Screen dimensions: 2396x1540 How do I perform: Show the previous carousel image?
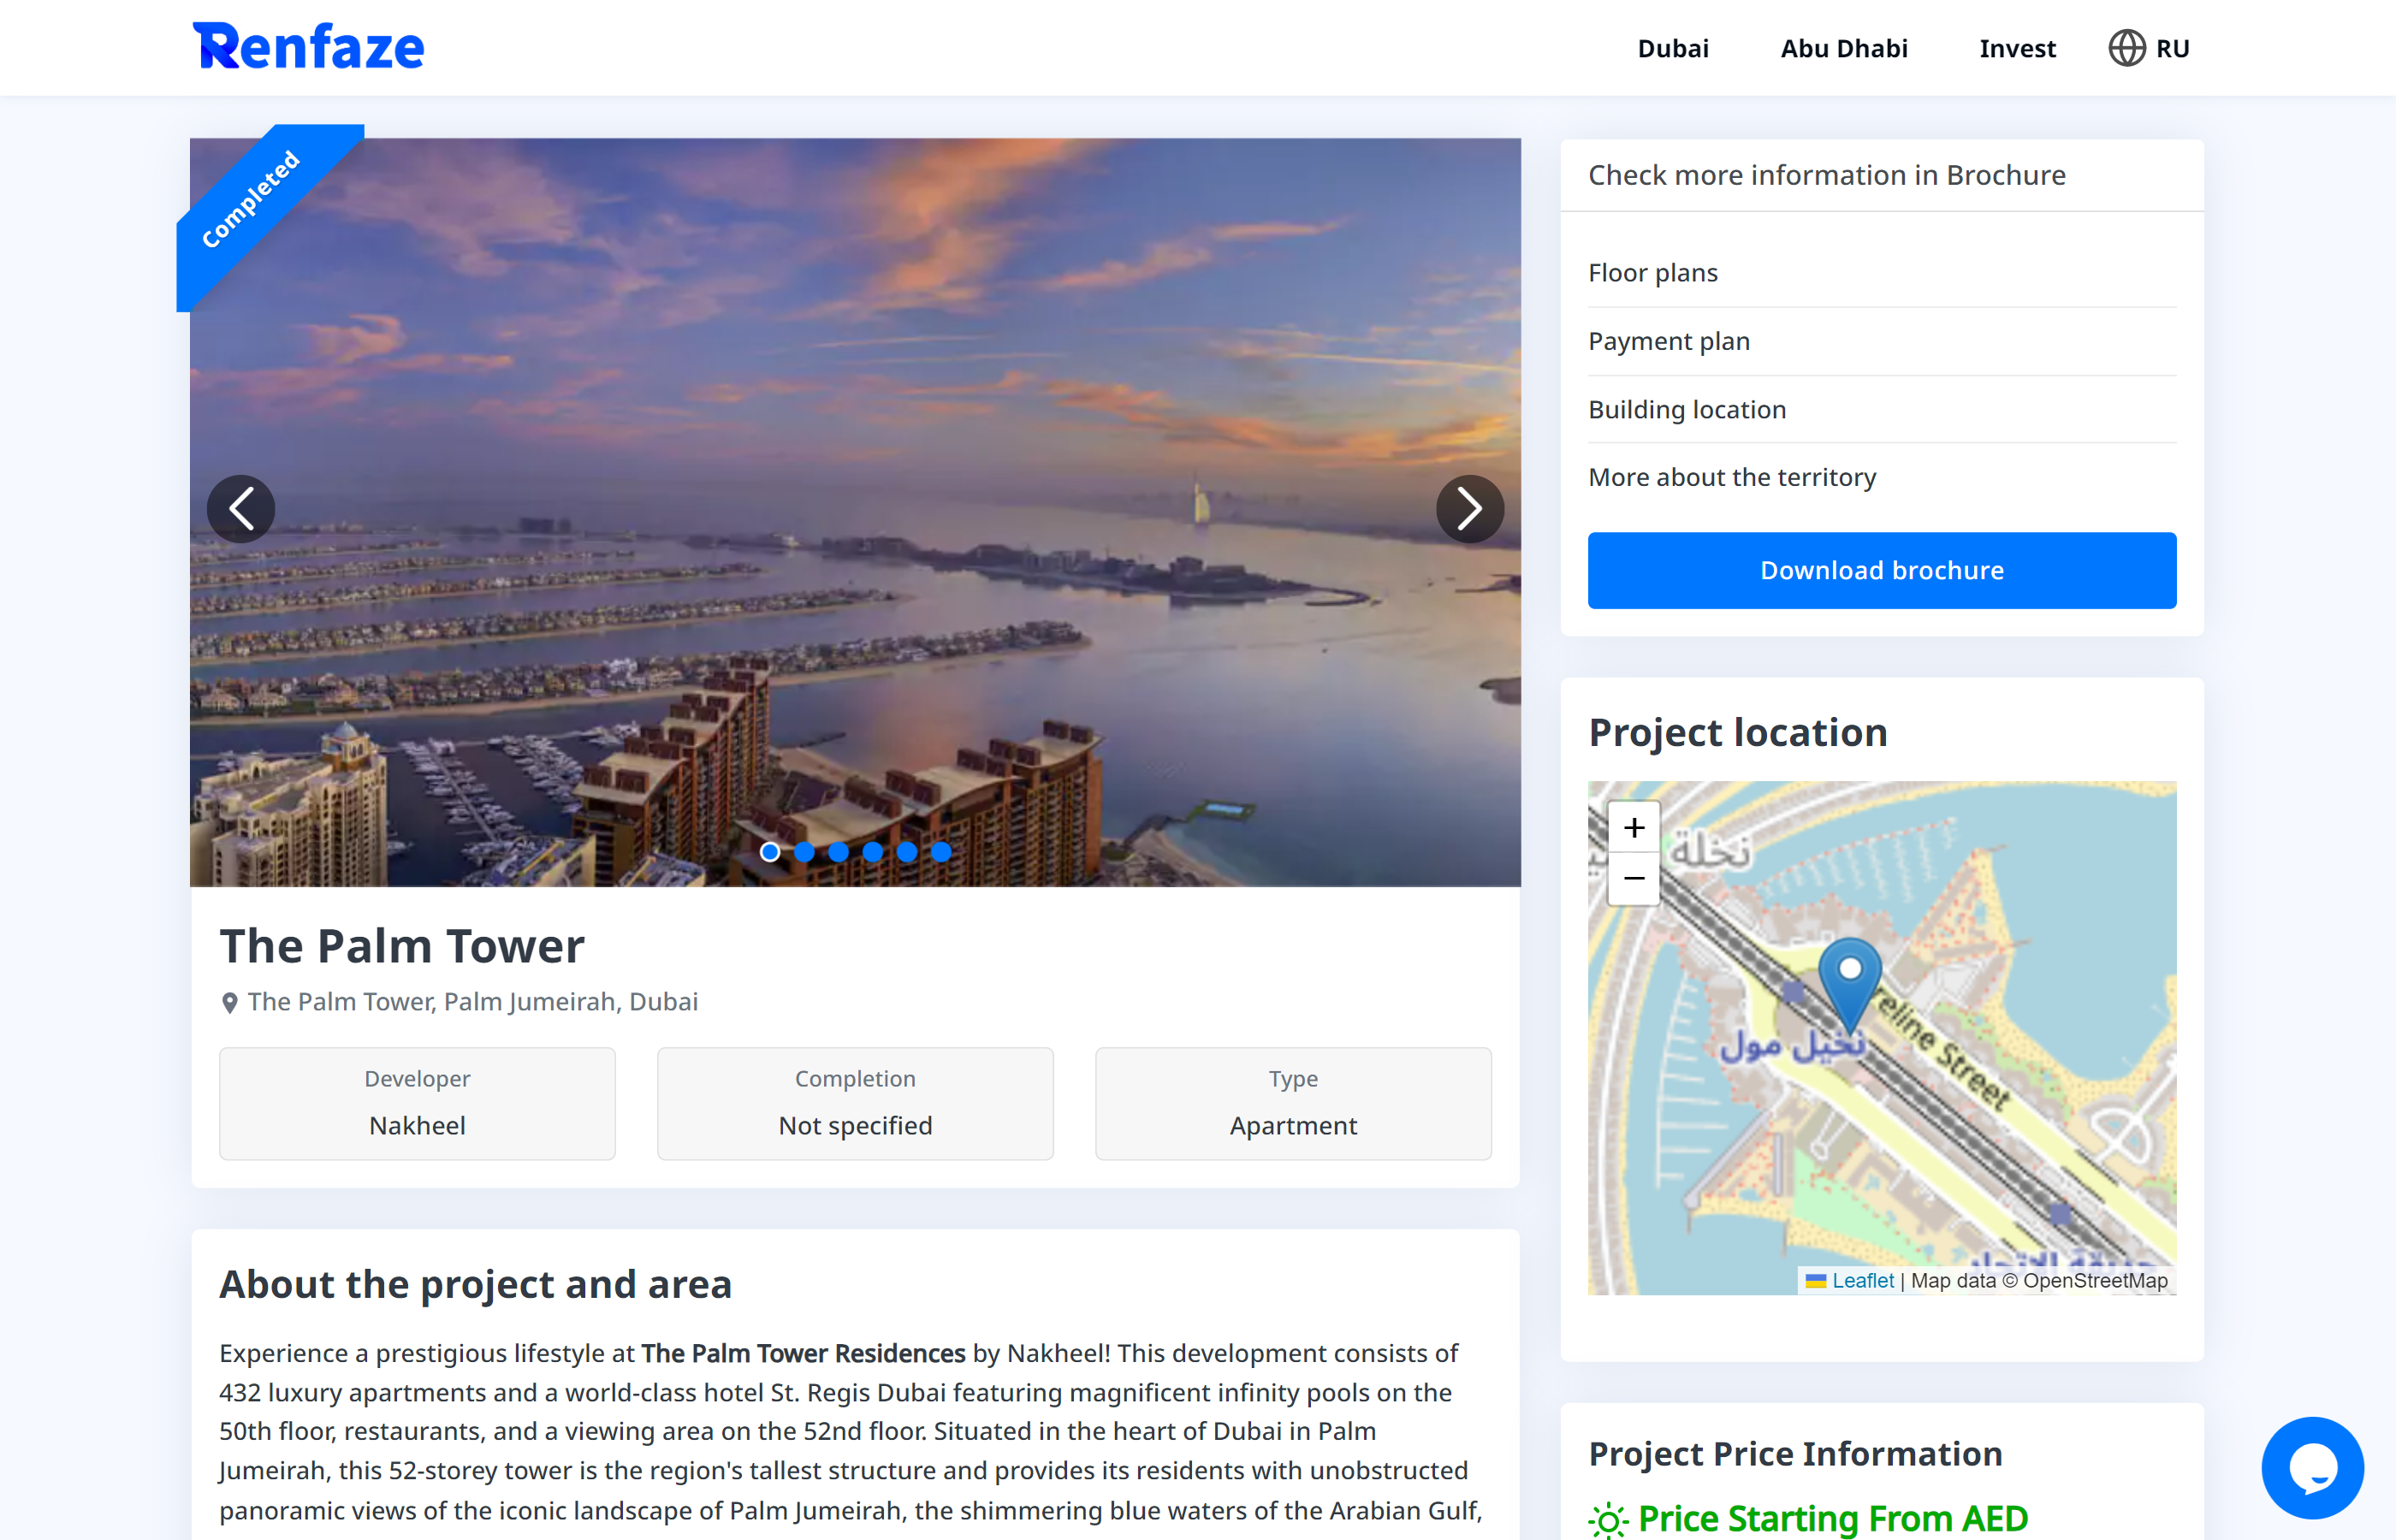pyautogui.click(x=241, y=509)
